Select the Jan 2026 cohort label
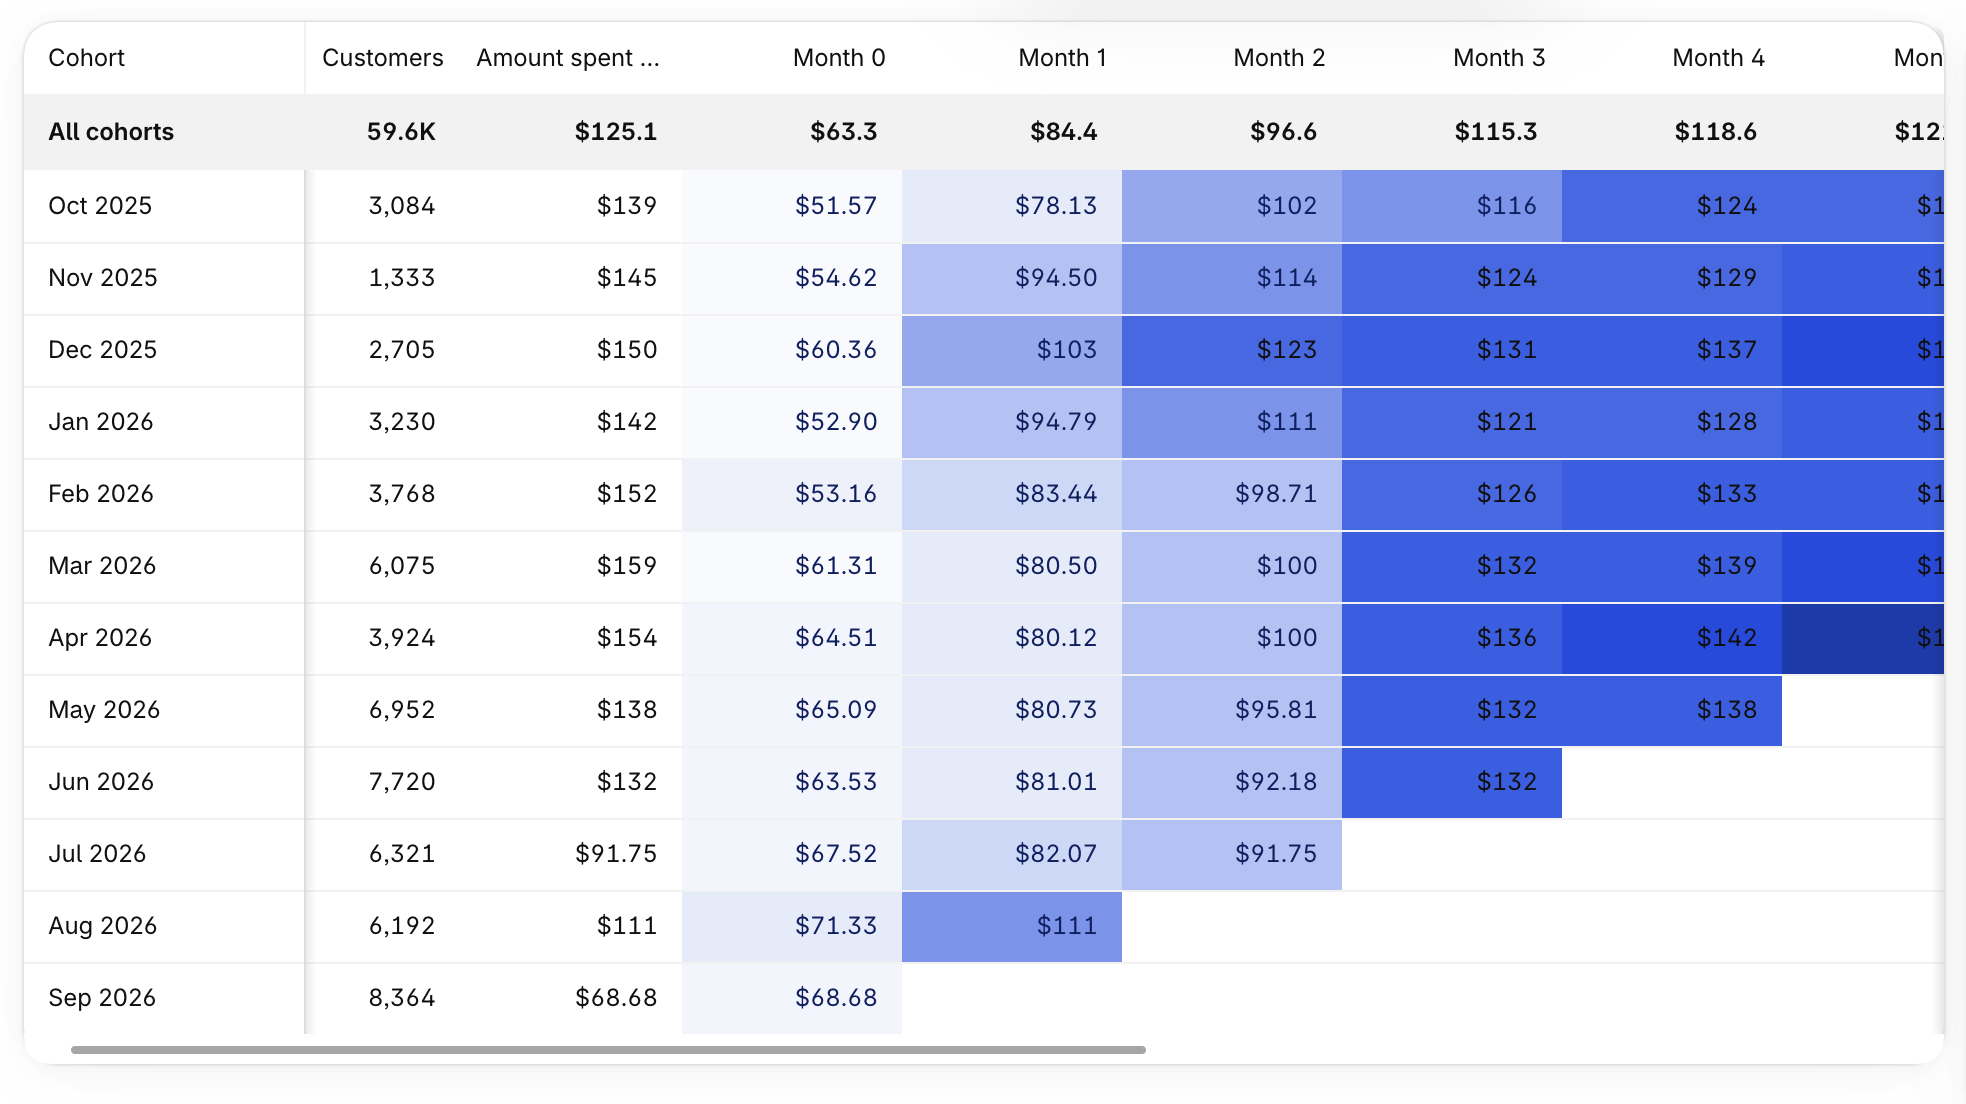Image resolution: width=1966 pixels, height=1104 pixels. [x=101, y=422]
